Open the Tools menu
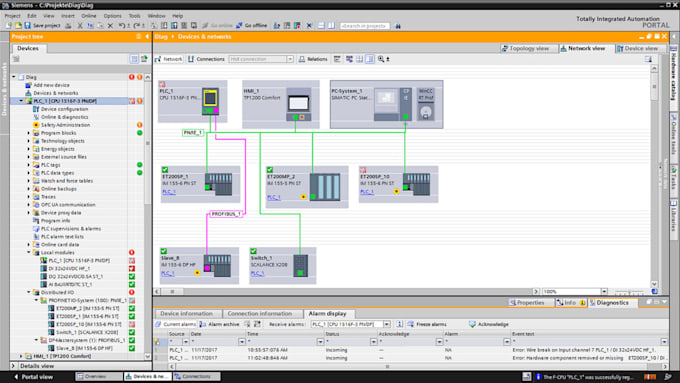This screenshot has height=383, width=680. (134, 16)
